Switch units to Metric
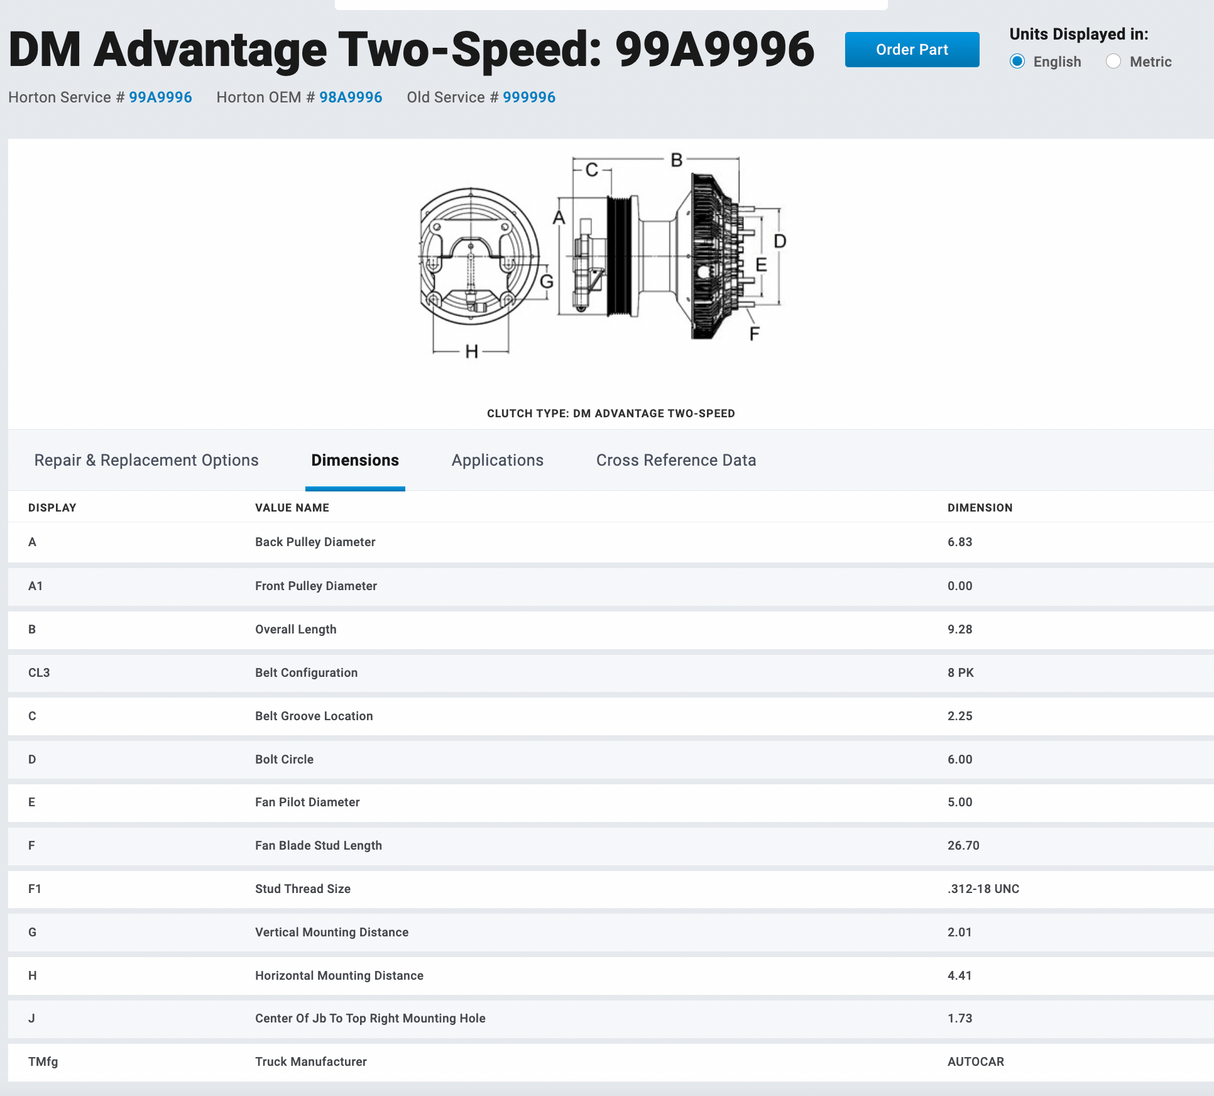1214x1096 pixels. coord(1114,62)
